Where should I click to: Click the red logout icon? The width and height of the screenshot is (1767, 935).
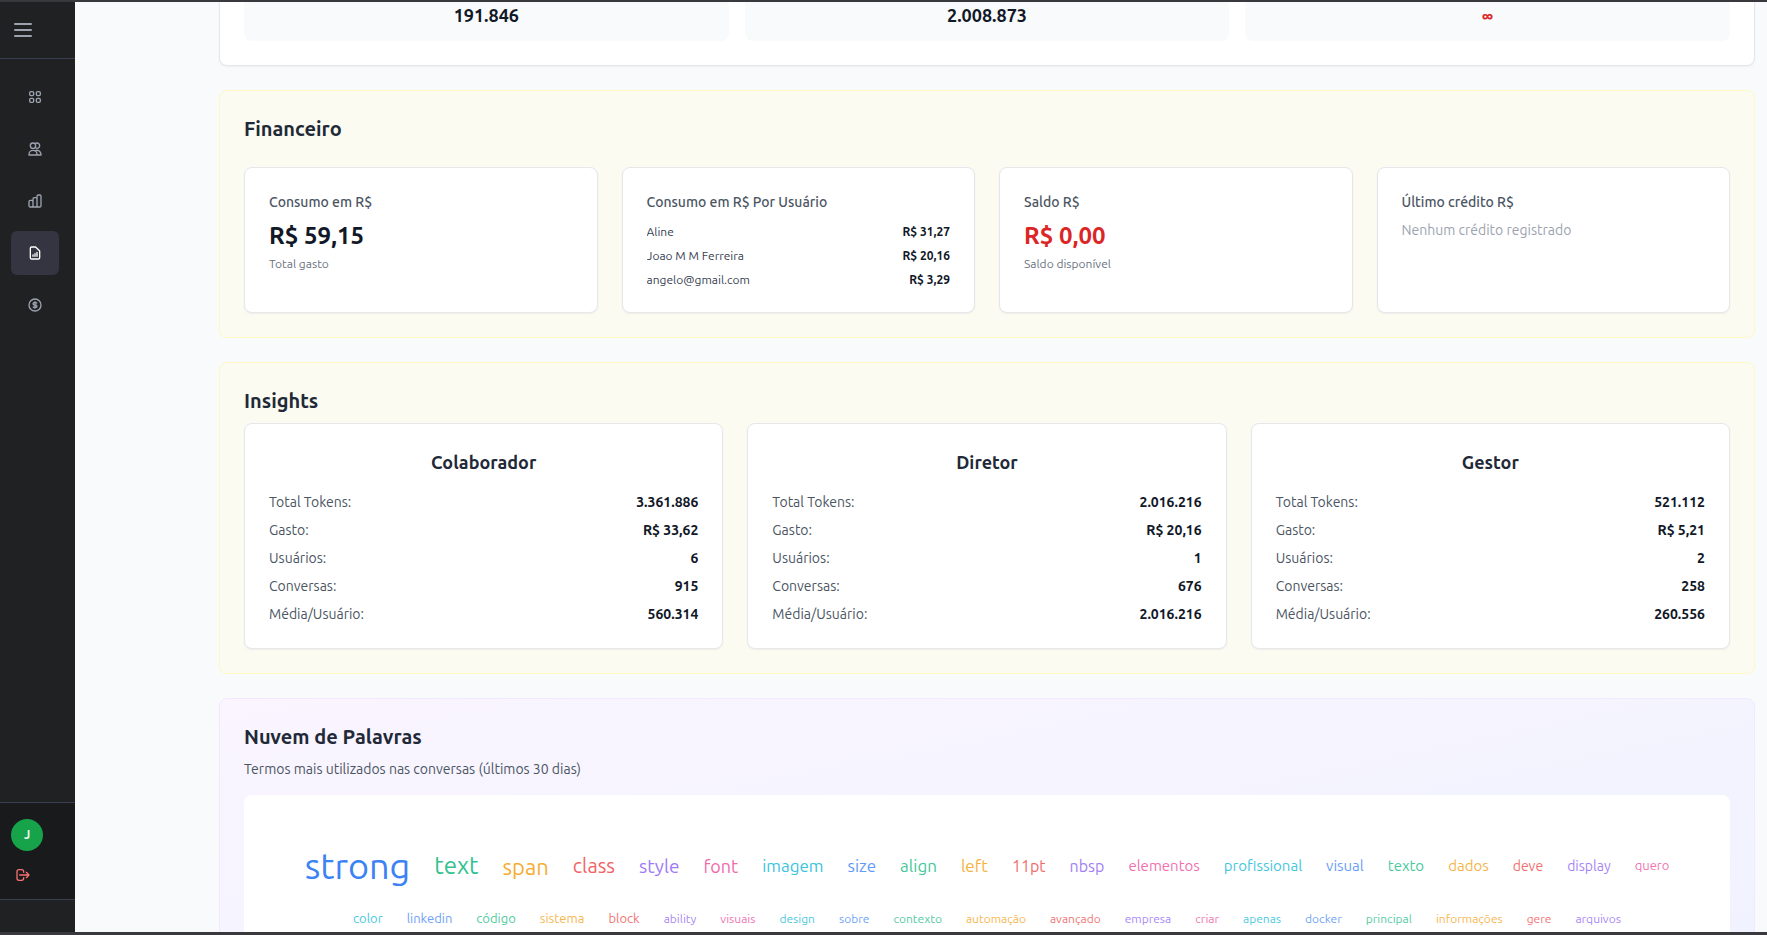pyautogui.click(x=23, y=875)
